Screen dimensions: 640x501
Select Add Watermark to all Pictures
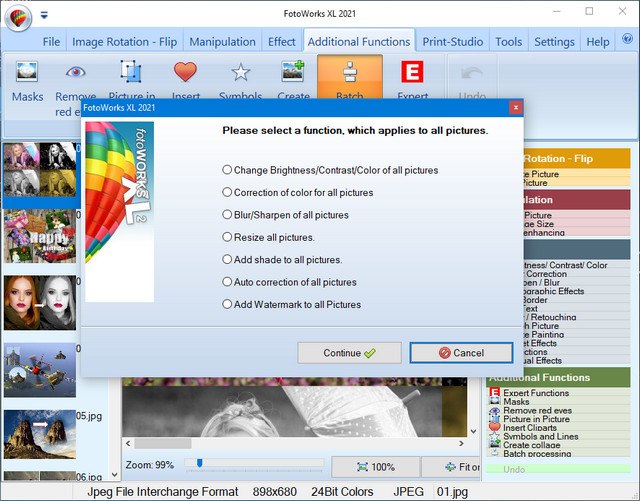[228, 304]
